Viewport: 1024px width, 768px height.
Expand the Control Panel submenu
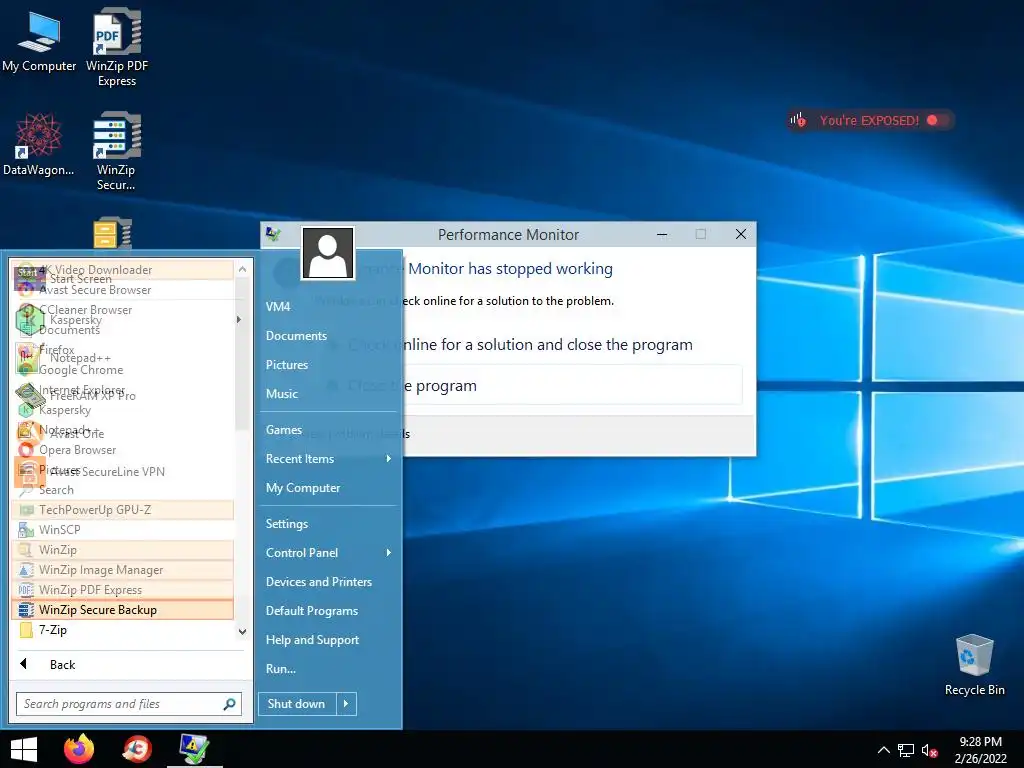[x=329, y=552]
